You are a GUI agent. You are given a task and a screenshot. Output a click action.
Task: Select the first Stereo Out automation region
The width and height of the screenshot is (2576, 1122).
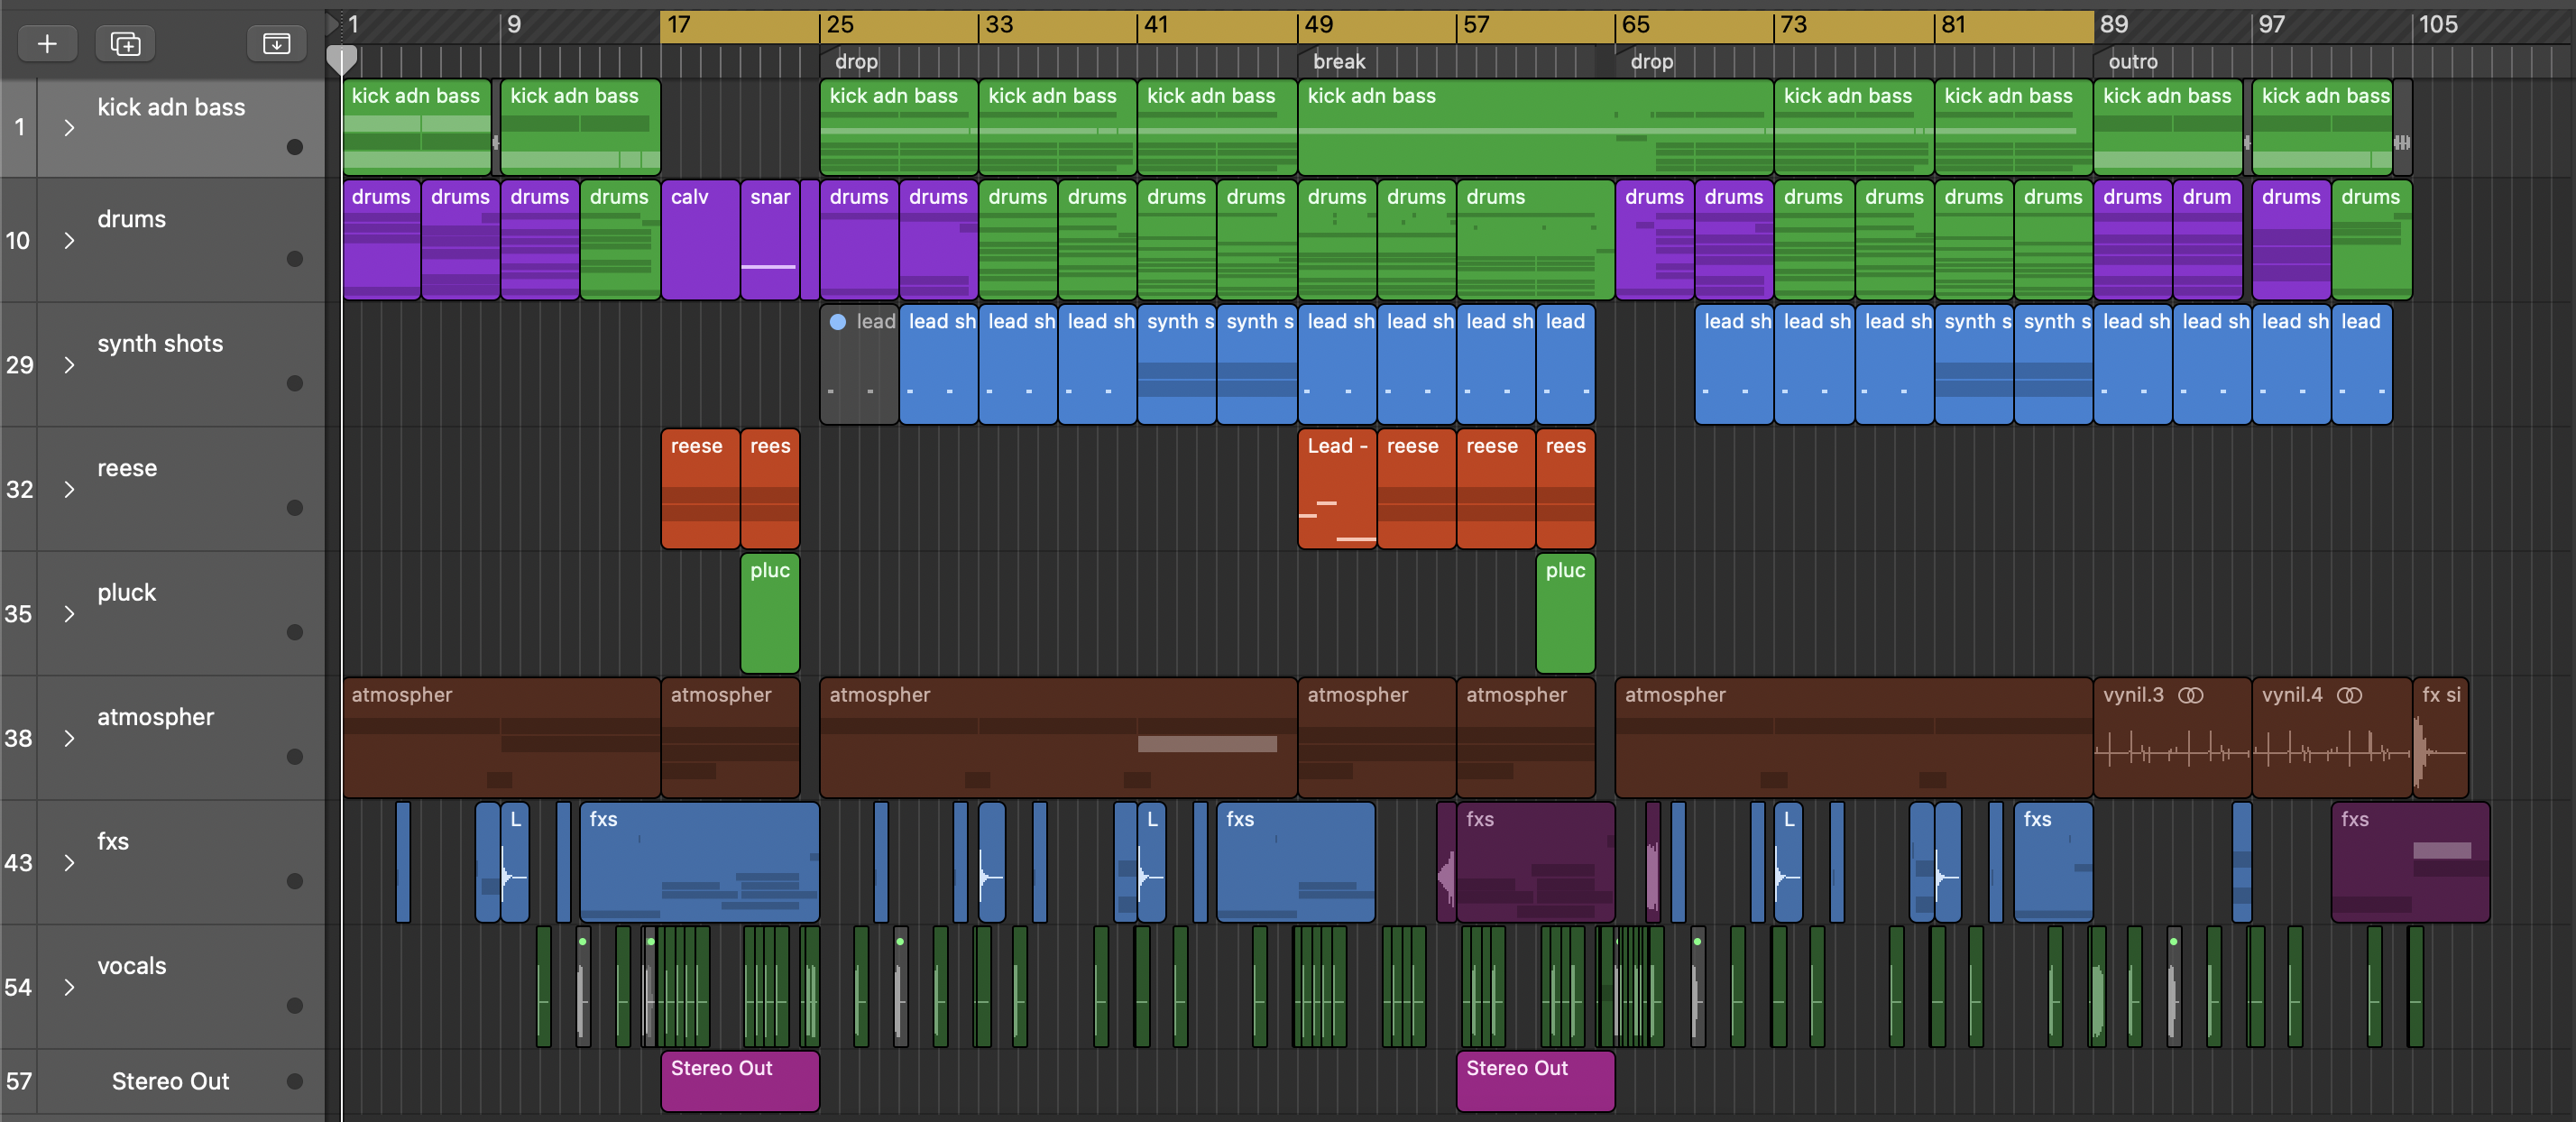740,1081
